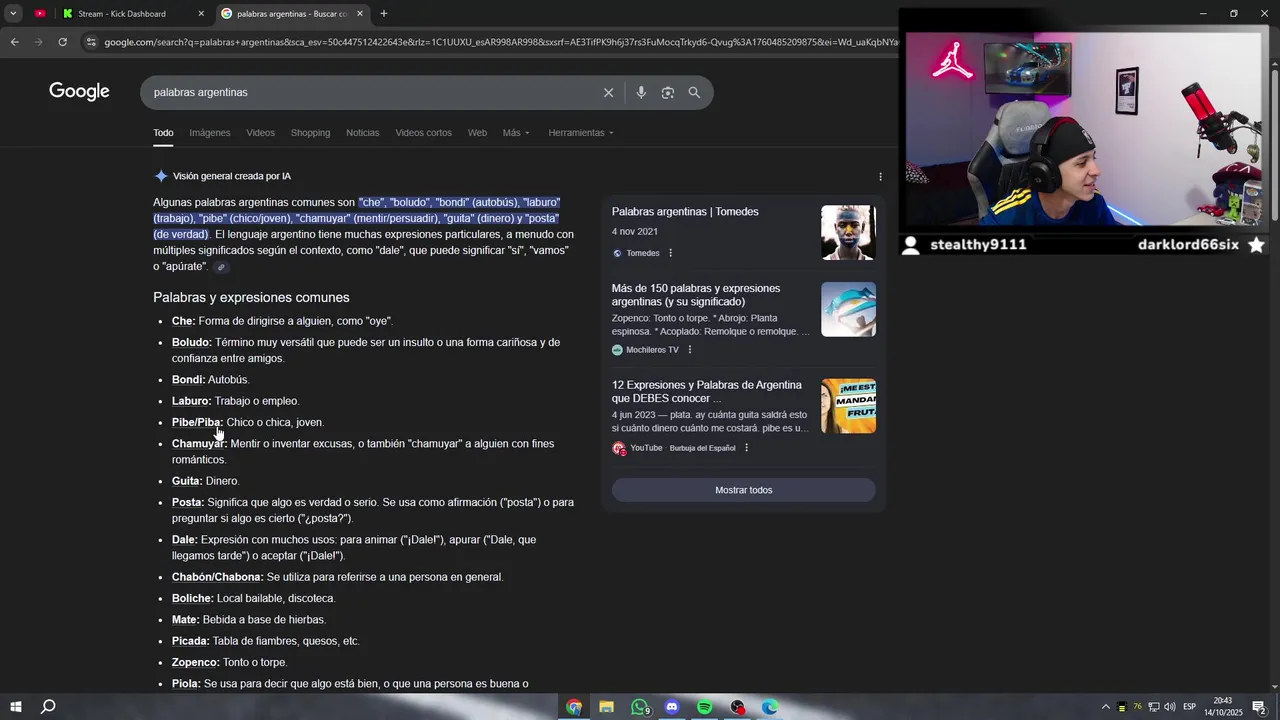Click inside the Google search input field
Image resolution: width=1280 pixels, height=720 pixels.
click(370, 92)
